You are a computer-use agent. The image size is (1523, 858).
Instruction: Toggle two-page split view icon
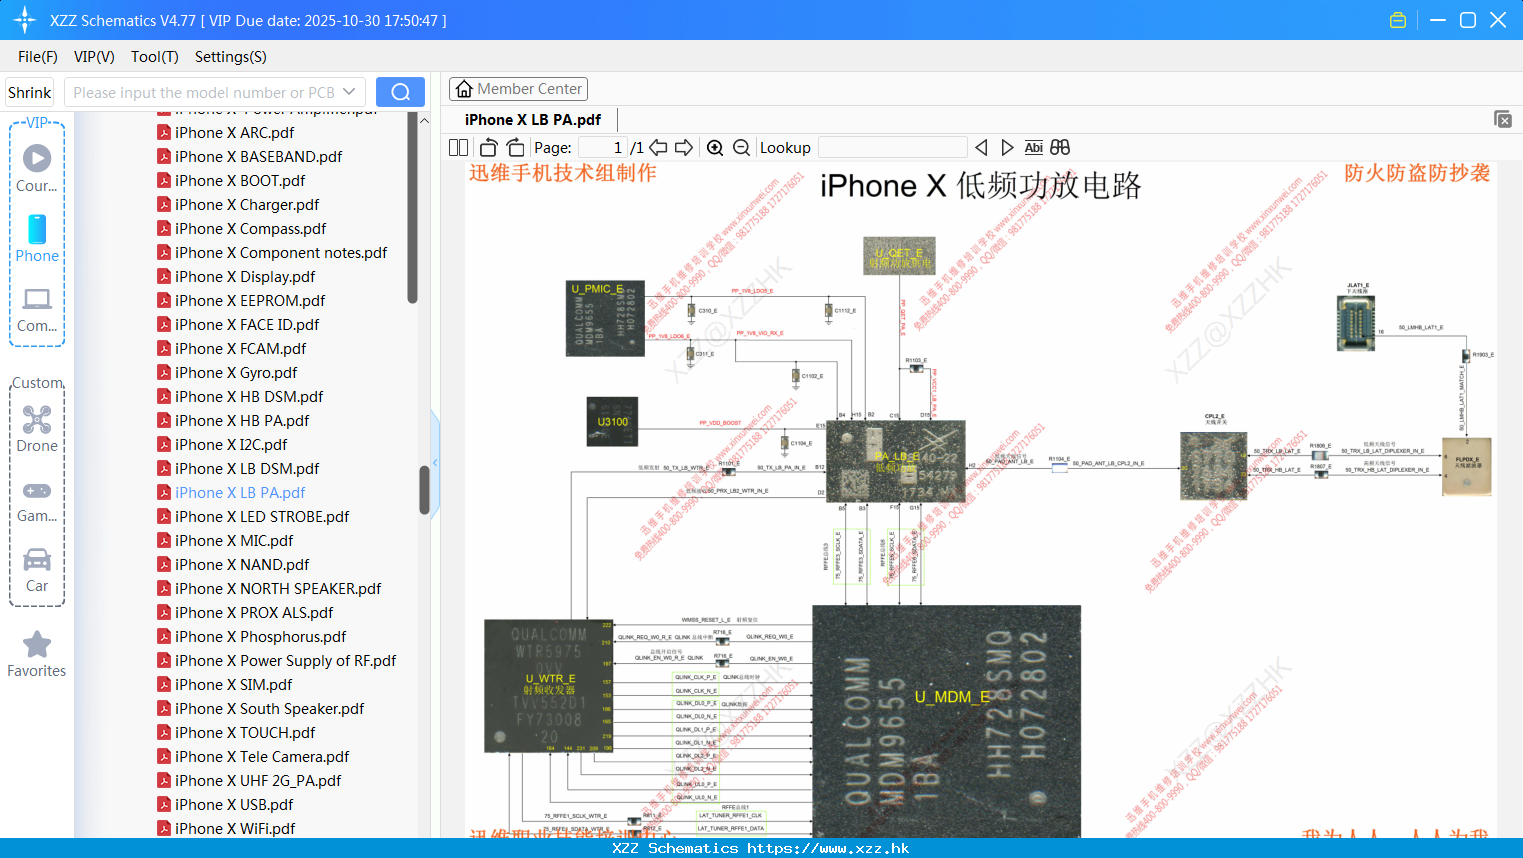458,147
